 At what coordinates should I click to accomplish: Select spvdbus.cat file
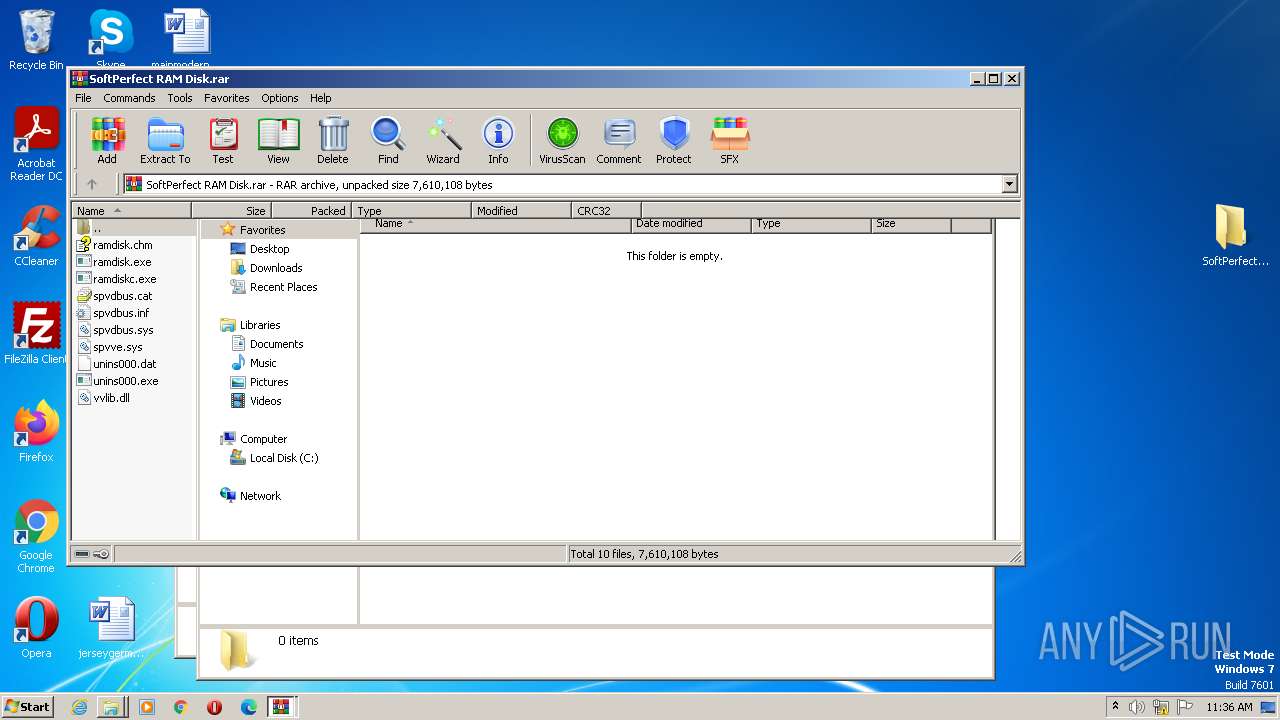(x=122, y=296)
